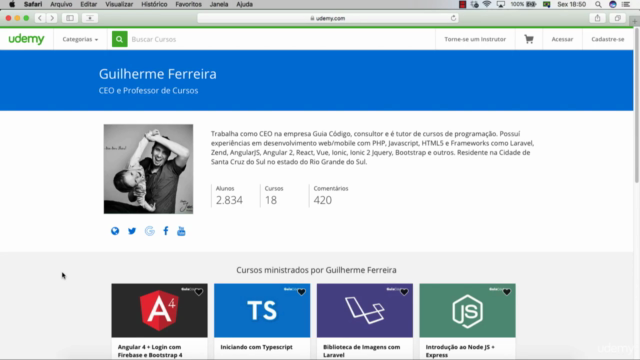This screenshot has width=640, height=360.
Task: Open the Janela menu
Action: click(x=219, y=4)
